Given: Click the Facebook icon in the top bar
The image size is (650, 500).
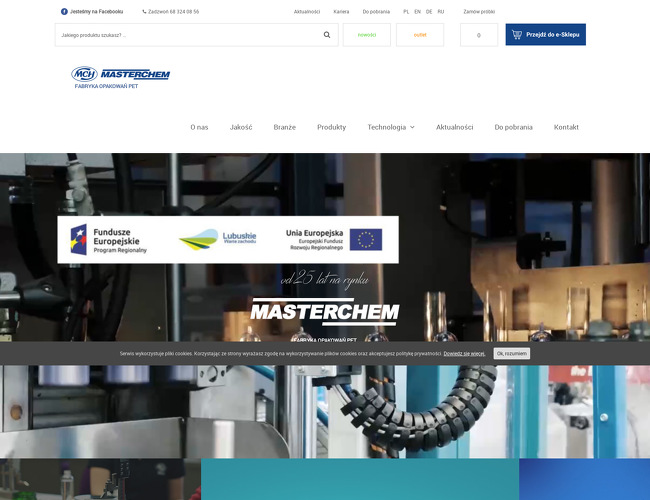Looking at the screenshot, I should [x=64, y=12].
